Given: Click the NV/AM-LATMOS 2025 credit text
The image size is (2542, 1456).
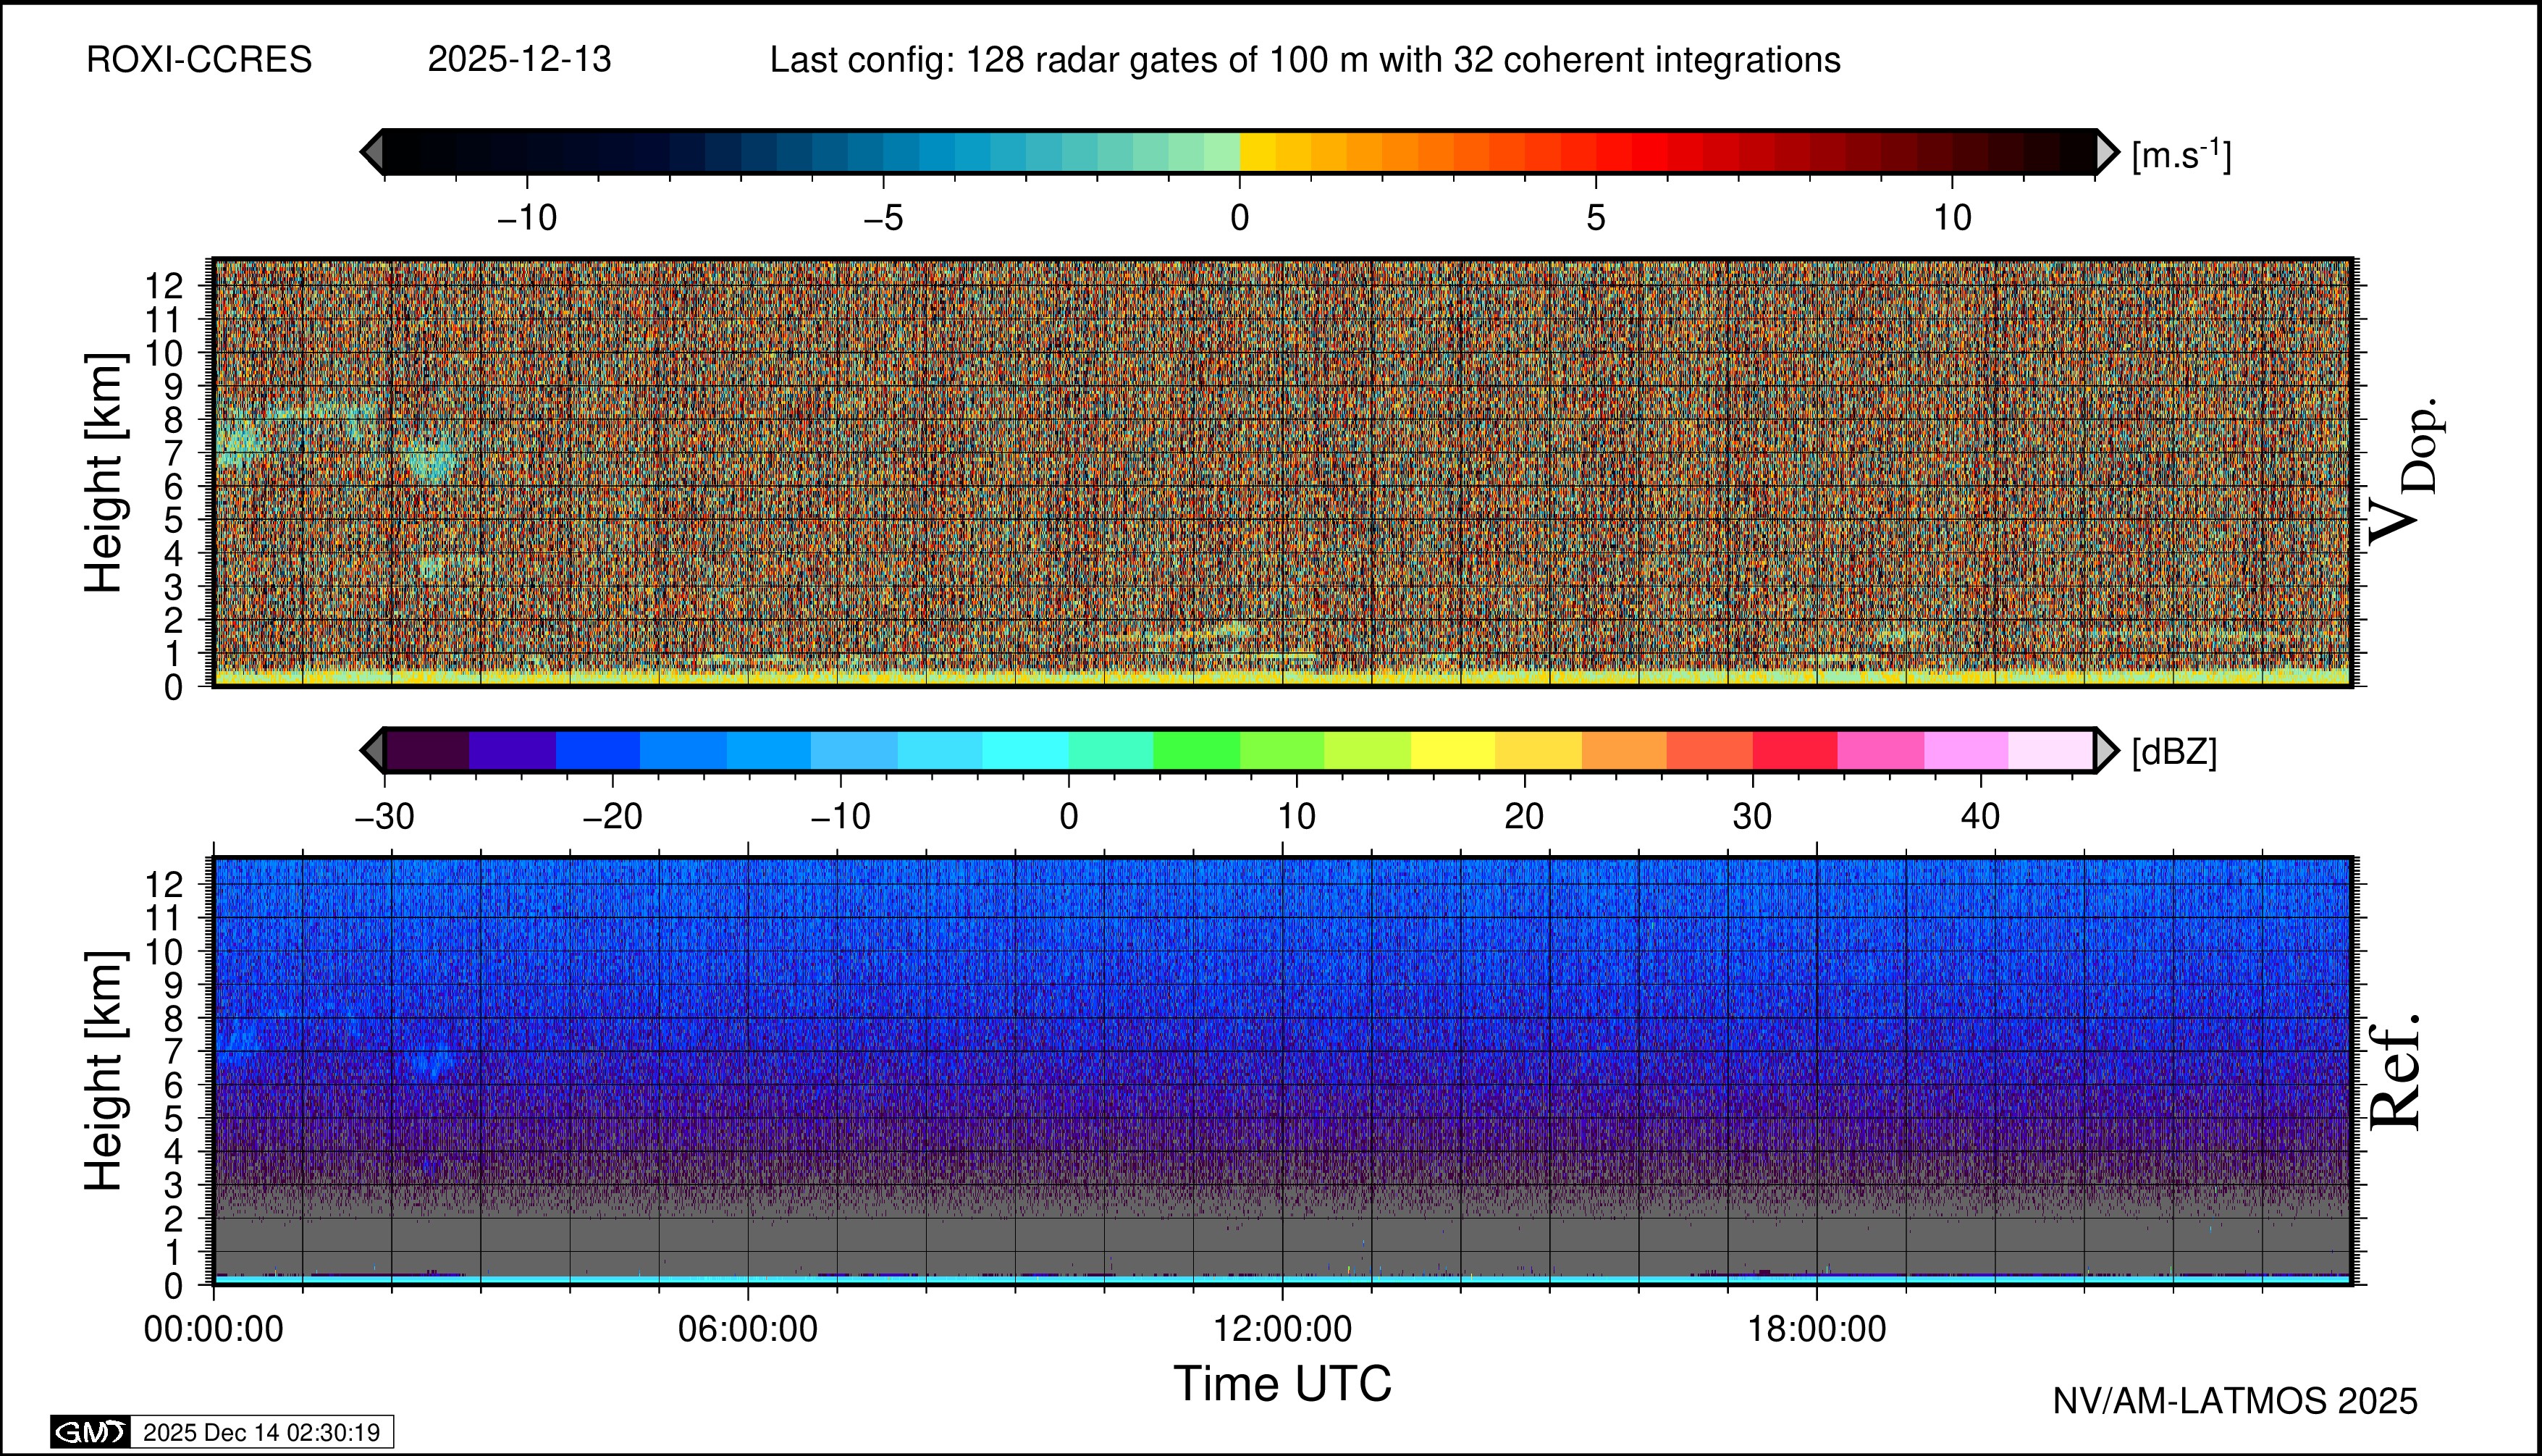Looking at the screenshot, I should pyautogui.click(x=2234, y=1401).
